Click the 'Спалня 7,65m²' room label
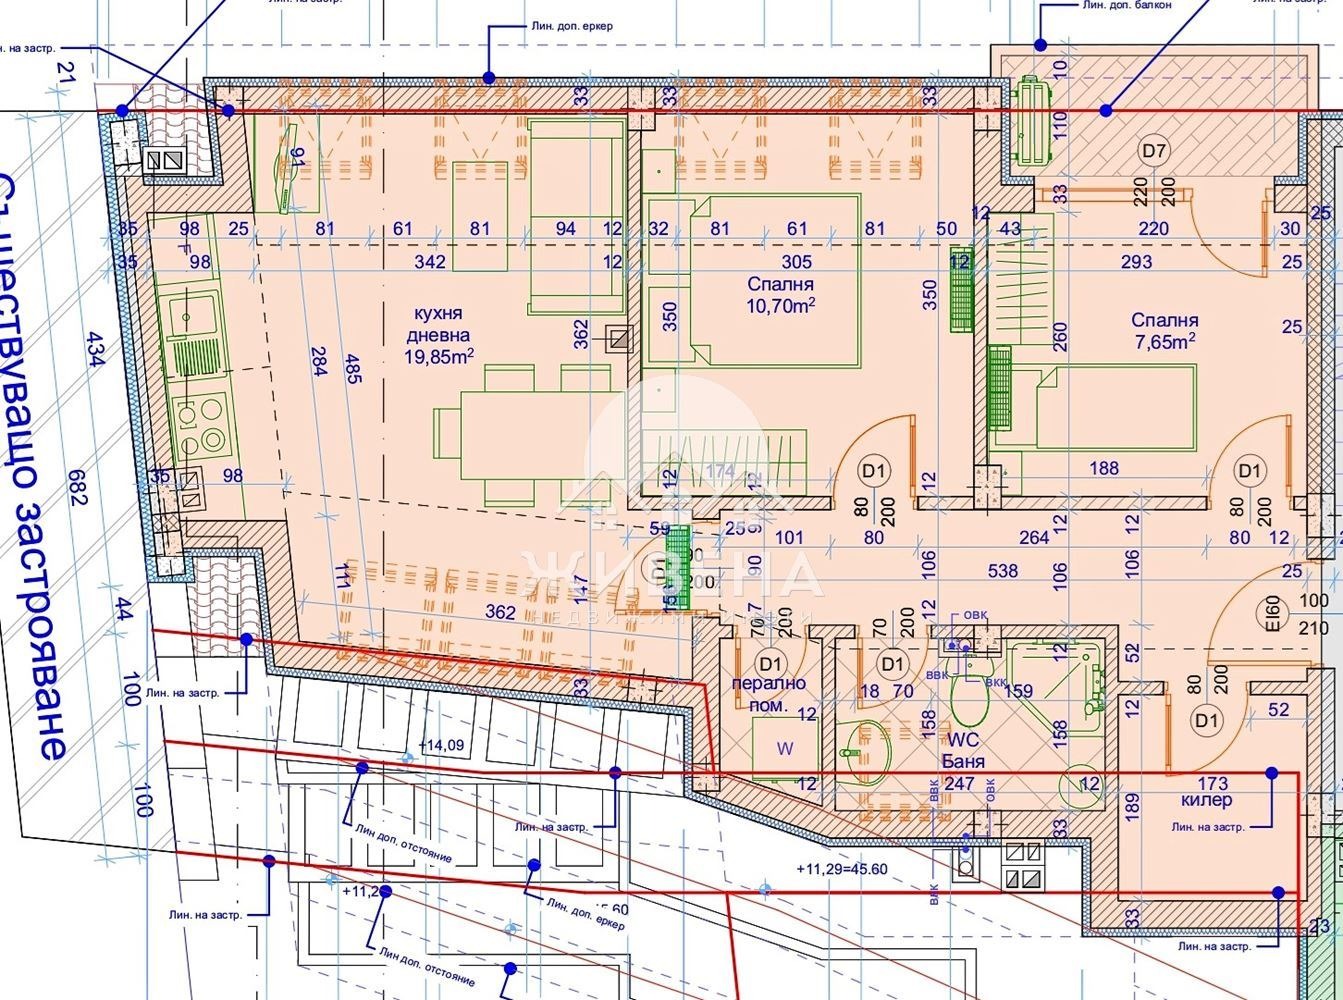Viewport: 1343px width, 1000px height. (1164, 331)
